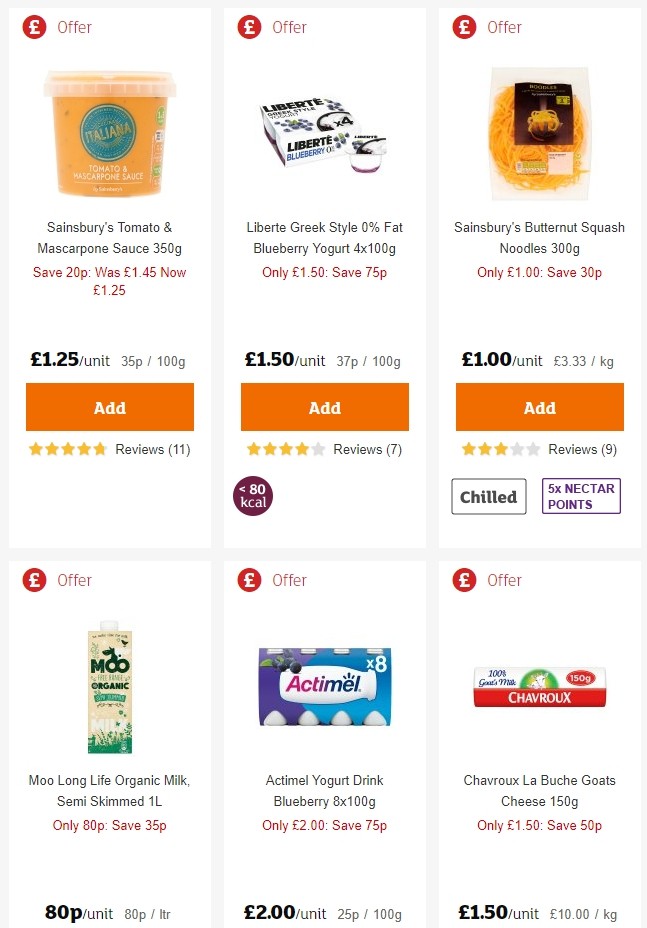
Task: Click the Offer icon on Butternut Squash Noodles
Action: (464, 27)
